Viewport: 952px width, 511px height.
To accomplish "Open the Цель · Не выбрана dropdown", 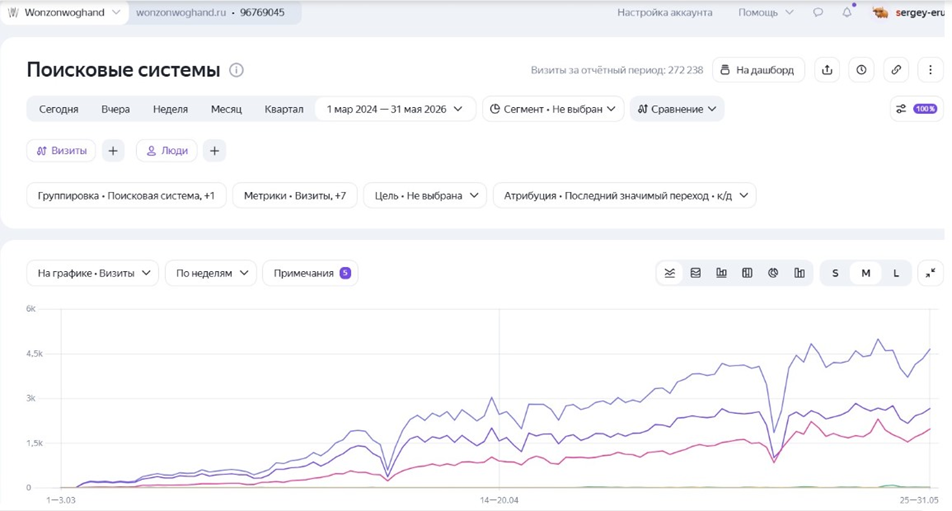I will point(425,195).
